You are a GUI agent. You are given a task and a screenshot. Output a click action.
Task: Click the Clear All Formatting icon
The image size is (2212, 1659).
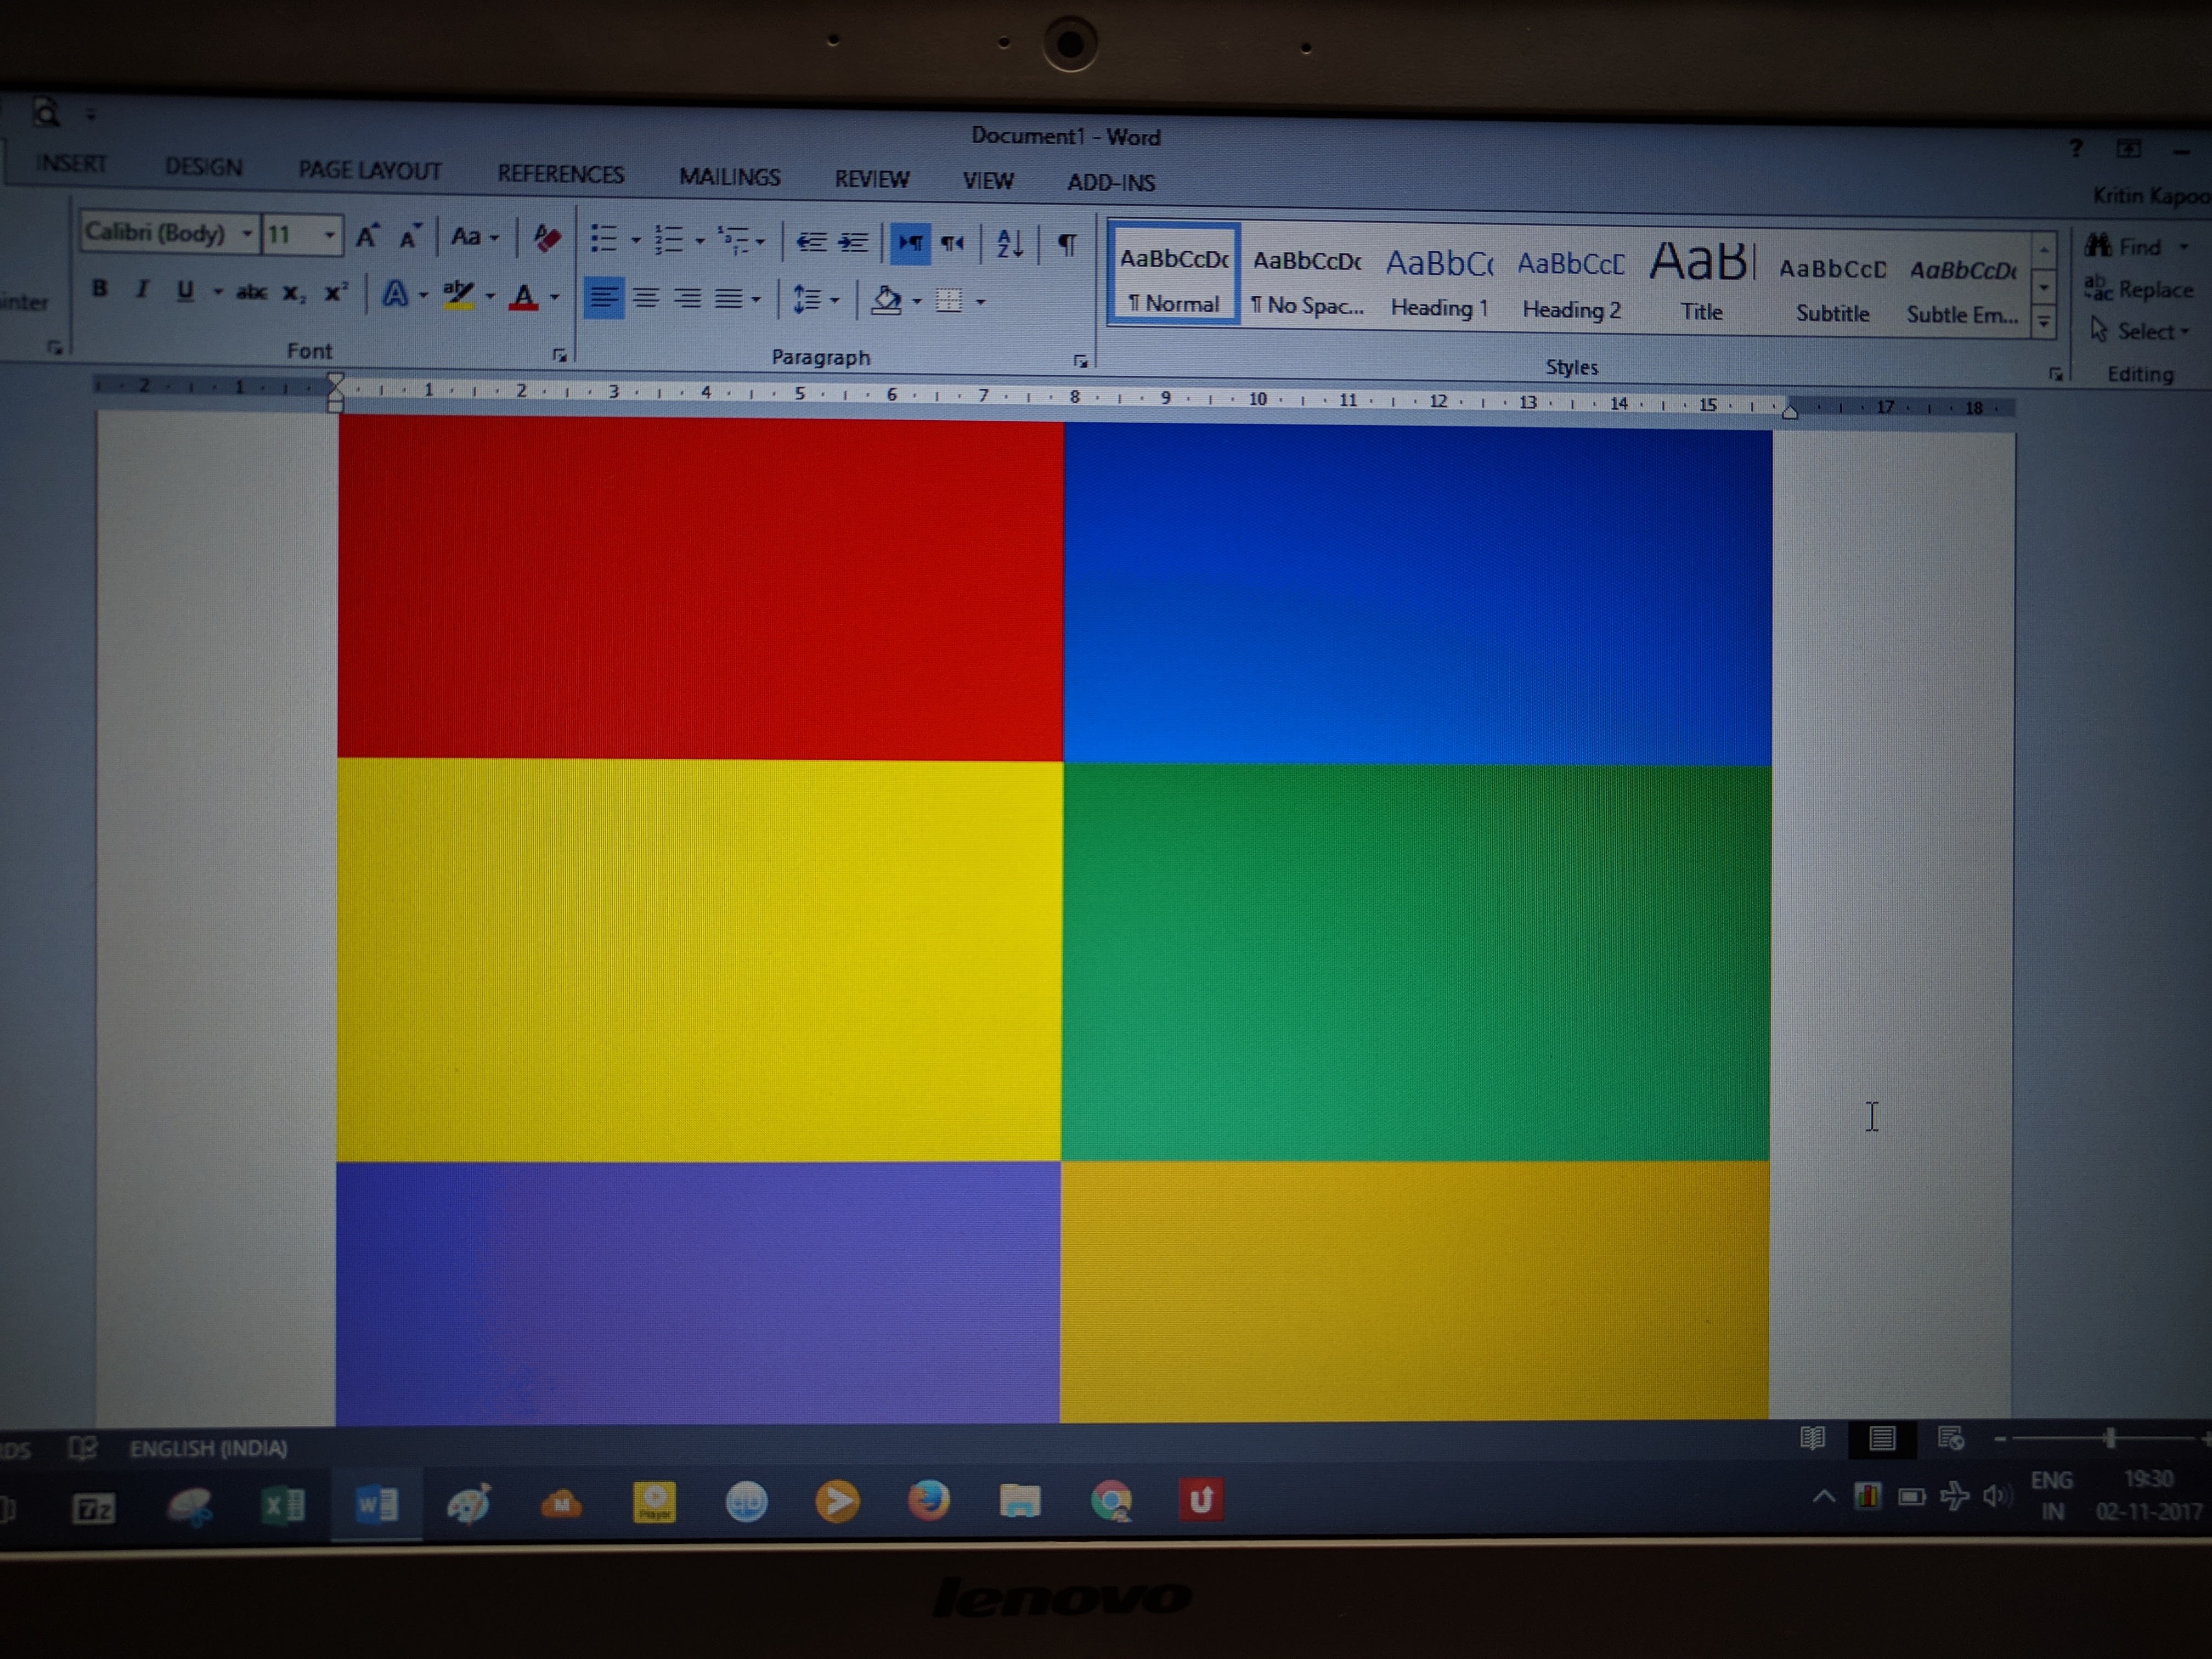coord(546,238)
